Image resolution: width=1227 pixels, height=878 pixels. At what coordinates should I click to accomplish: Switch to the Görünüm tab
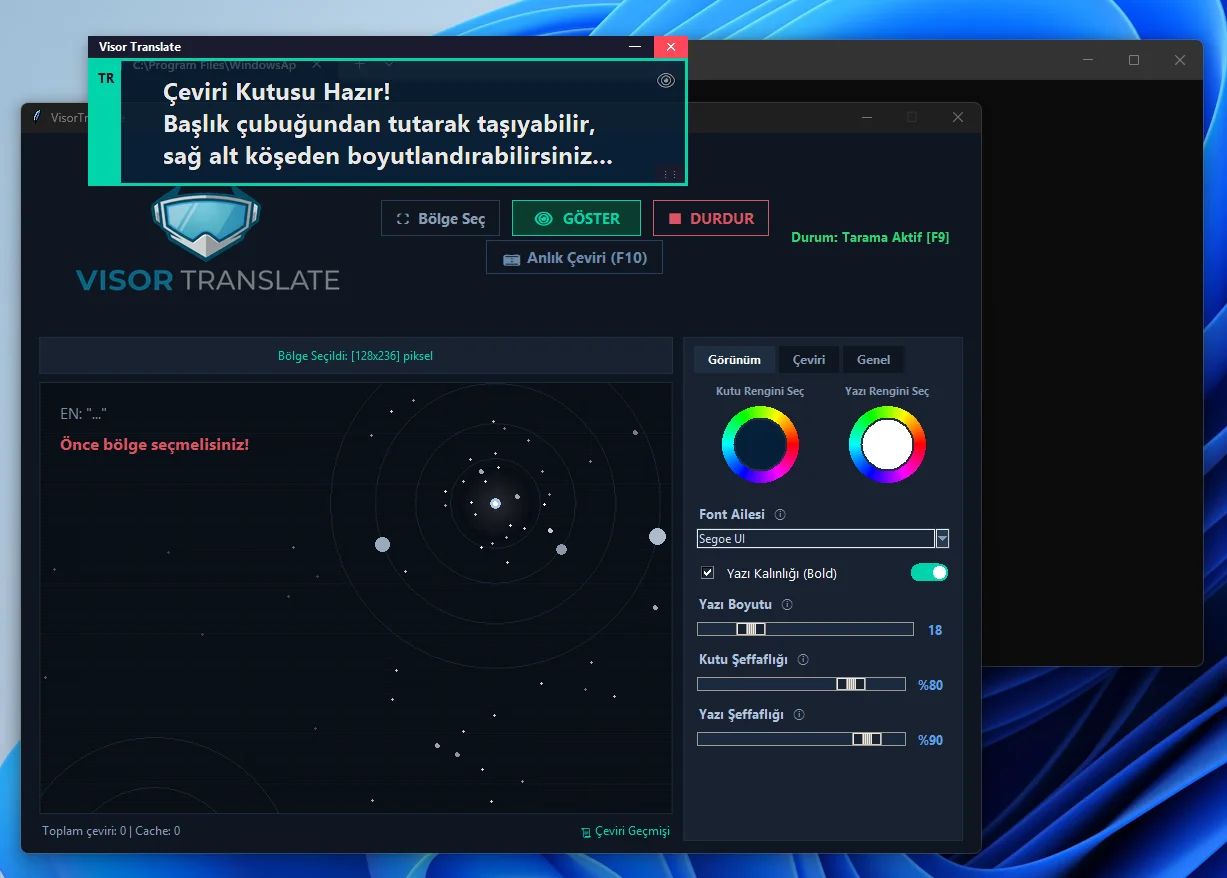coord(734,360)
